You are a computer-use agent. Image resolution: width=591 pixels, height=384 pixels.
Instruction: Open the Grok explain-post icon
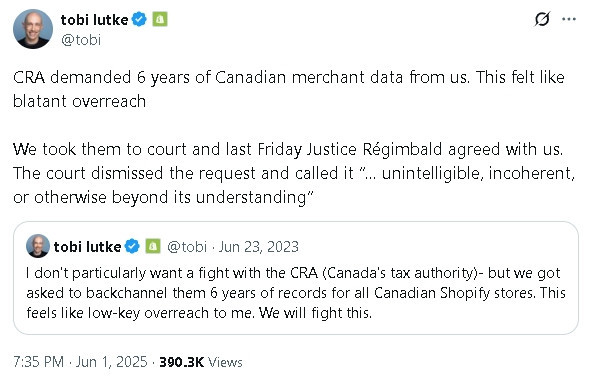[542, 19]
